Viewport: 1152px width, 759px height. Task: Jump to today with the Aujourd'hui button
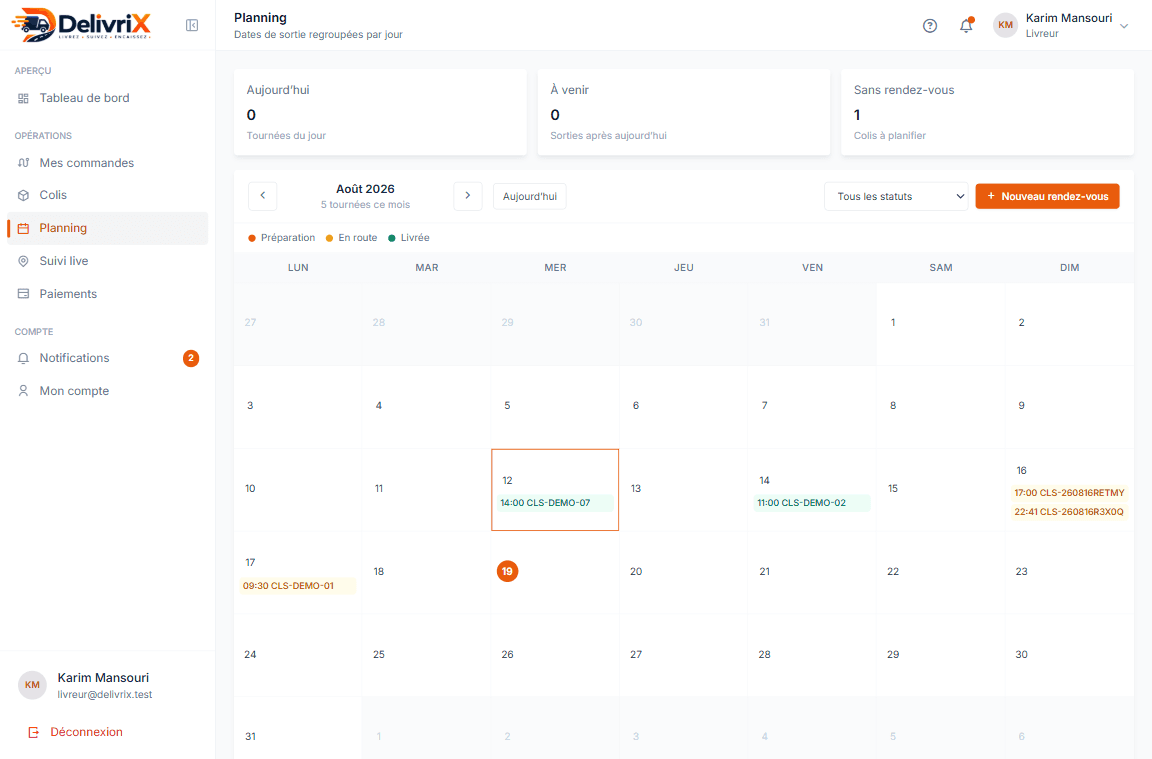(530, 196)
